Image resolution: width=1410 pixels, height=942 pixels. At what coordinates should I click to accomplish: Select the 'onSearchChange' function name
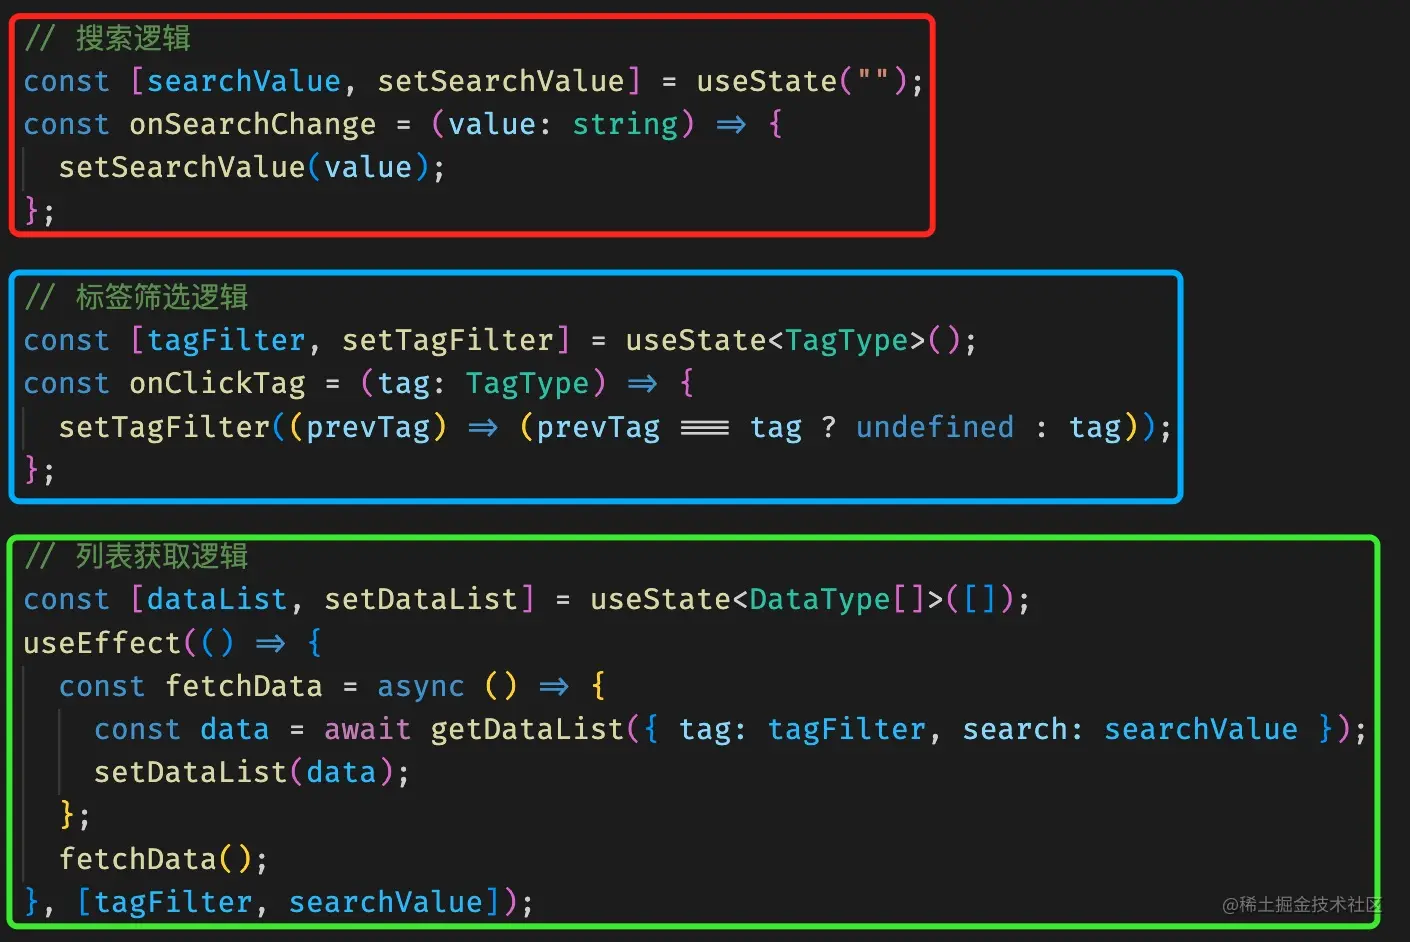253,124
